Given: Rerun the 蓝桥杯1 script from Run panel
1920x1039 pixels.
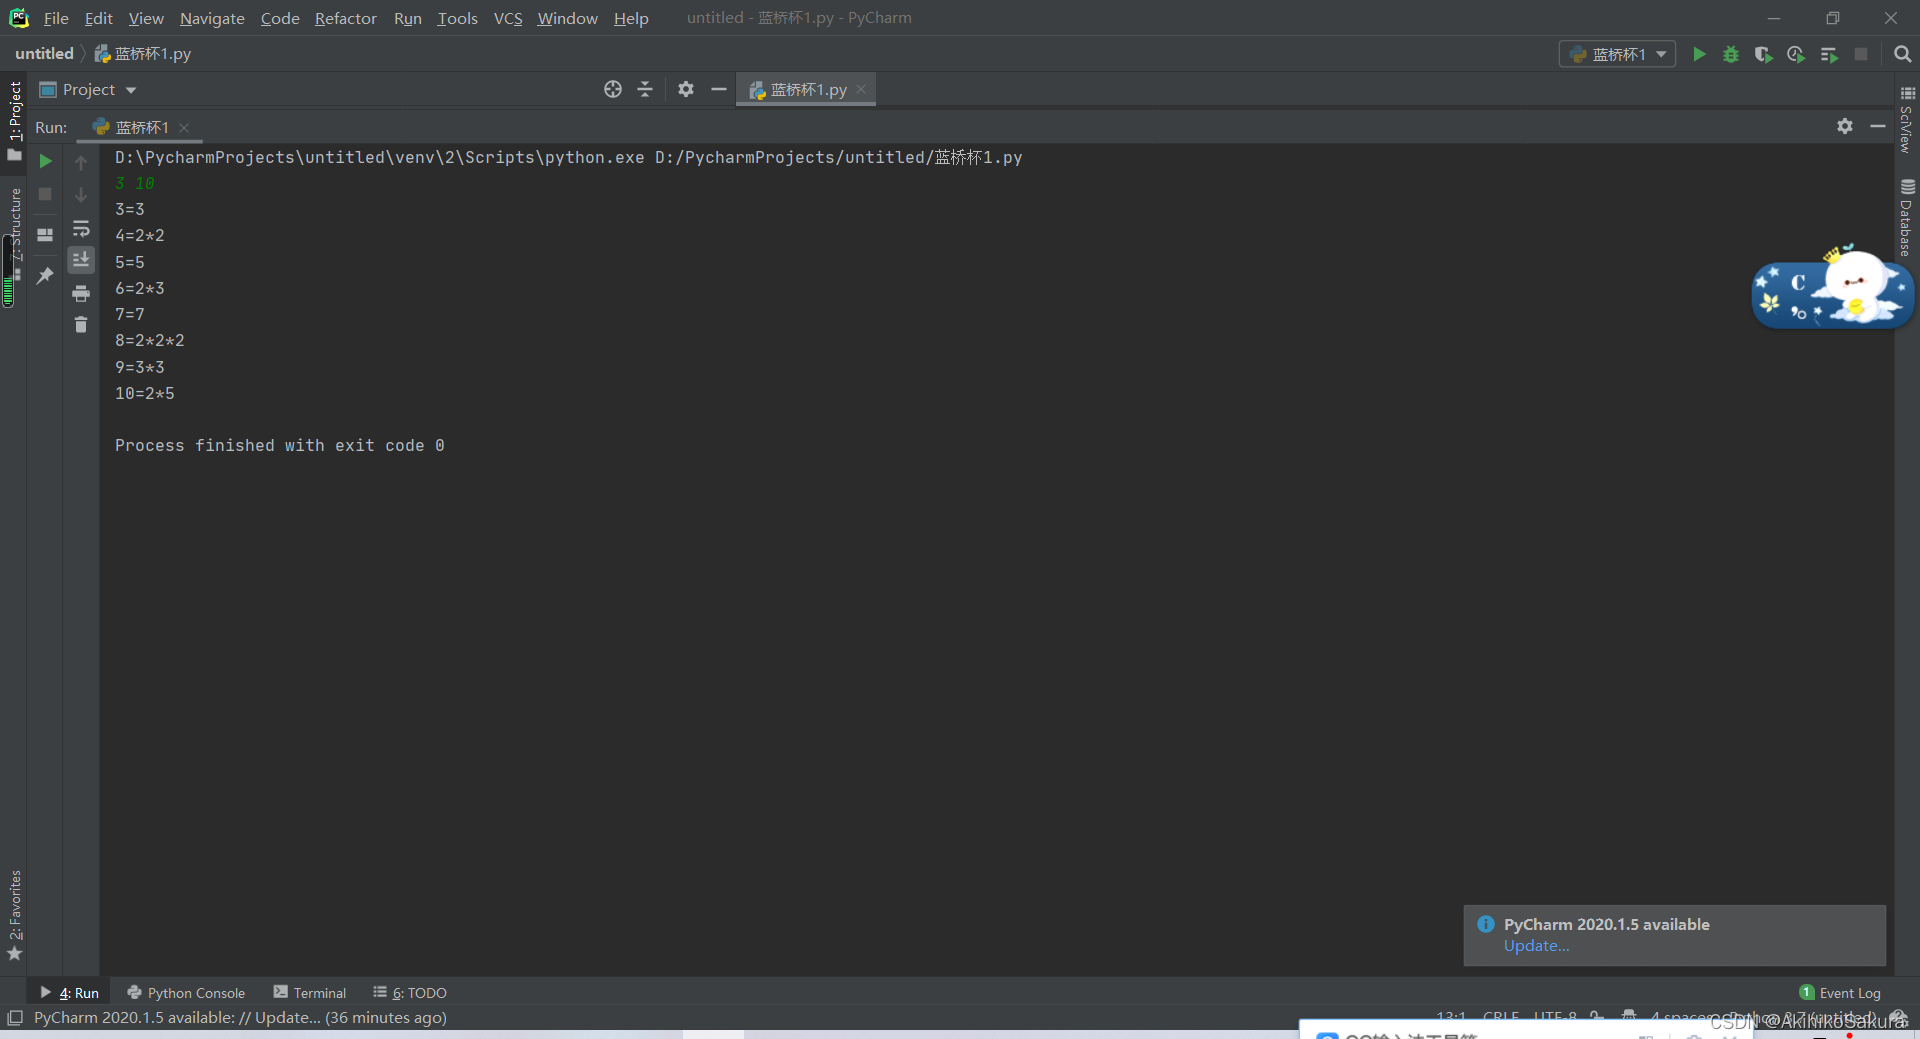Looking at the screenshot, I should 44,160.
